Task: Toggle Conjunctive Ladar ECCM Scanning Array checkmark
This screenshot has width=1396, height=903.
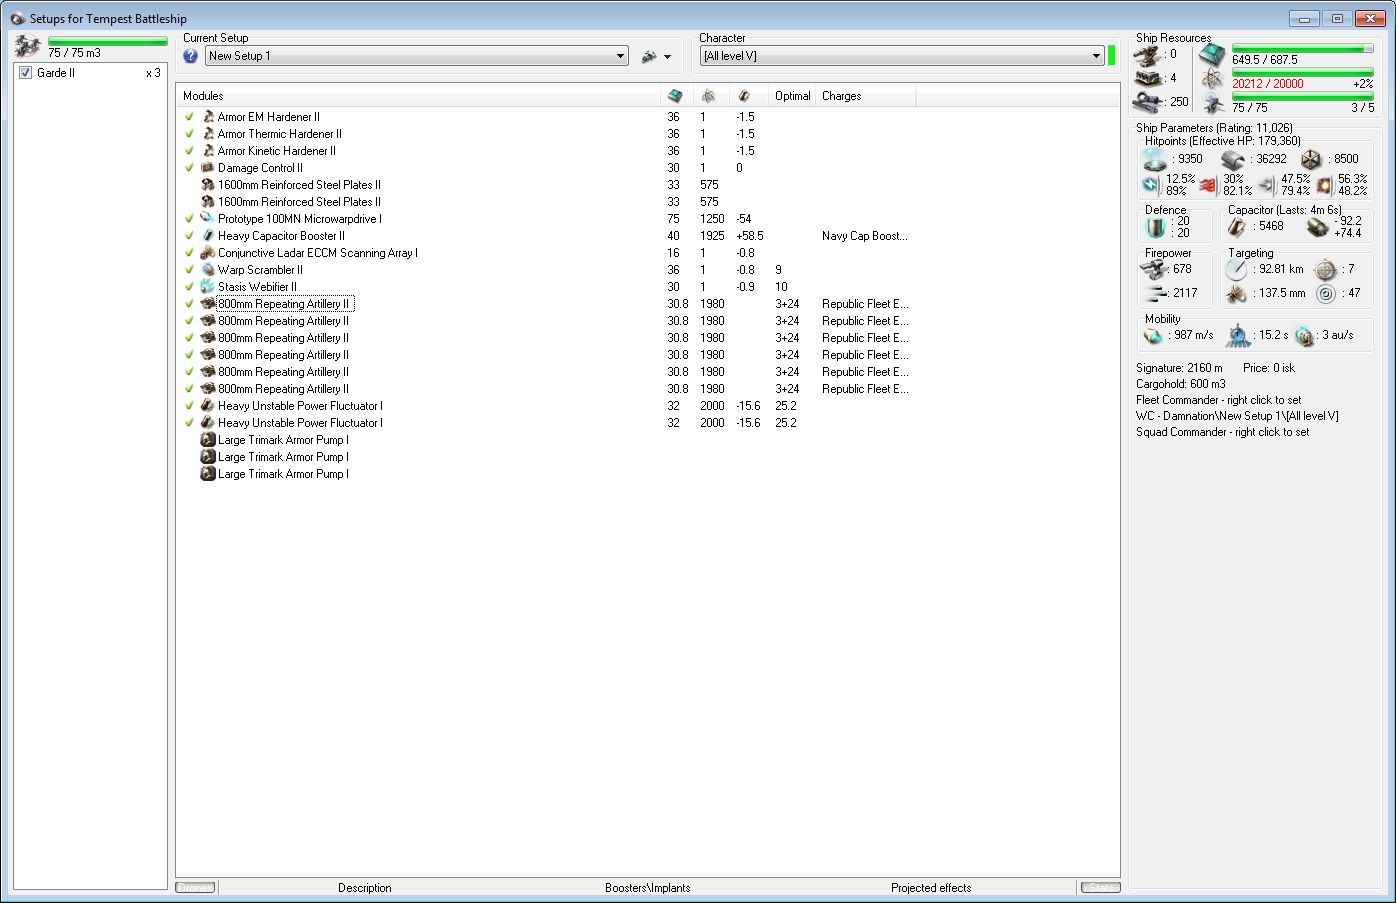Action: coord(189,253)
